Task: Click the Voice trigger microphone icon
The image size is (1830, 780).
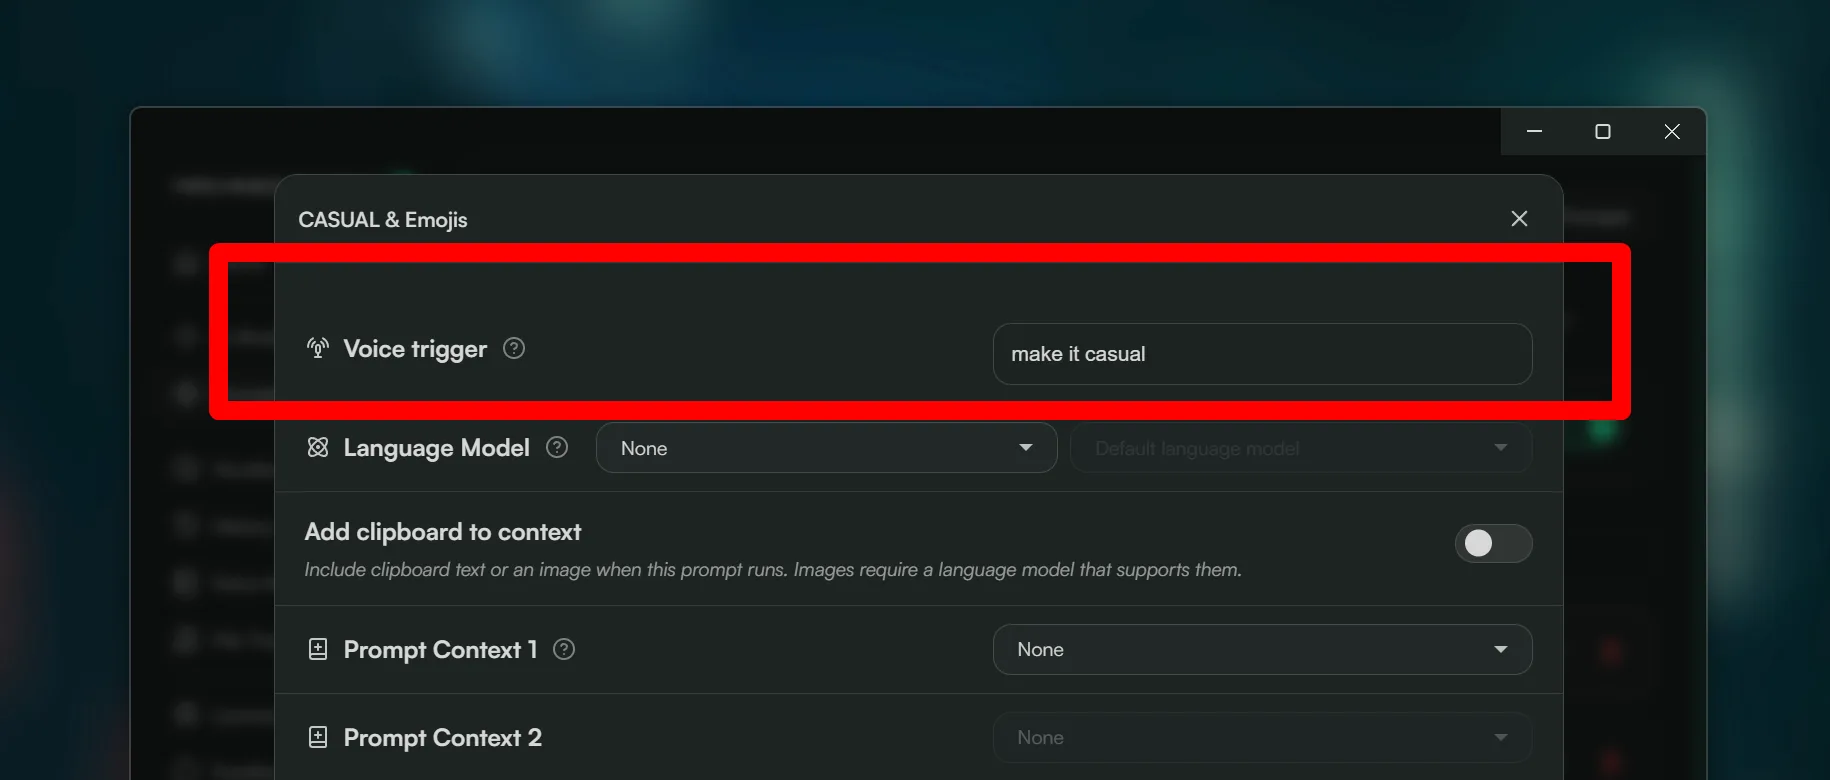Action: coord(318,348)
